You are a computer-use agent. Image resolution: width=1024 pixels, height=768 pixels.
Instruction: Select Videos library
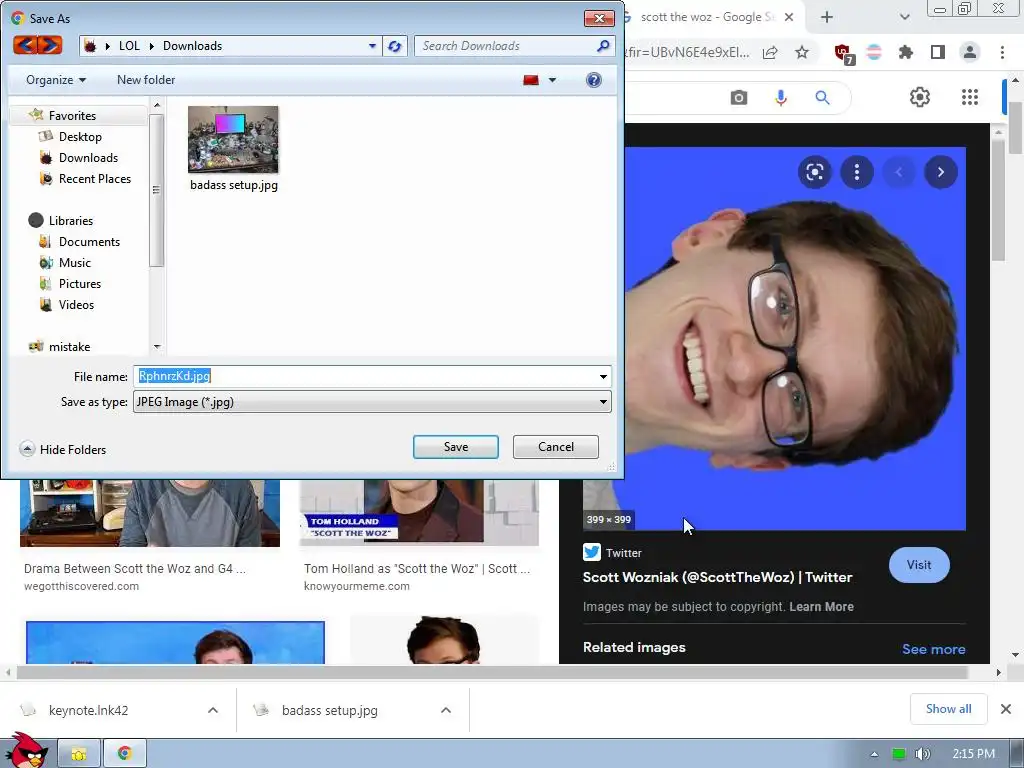point(76,304)
